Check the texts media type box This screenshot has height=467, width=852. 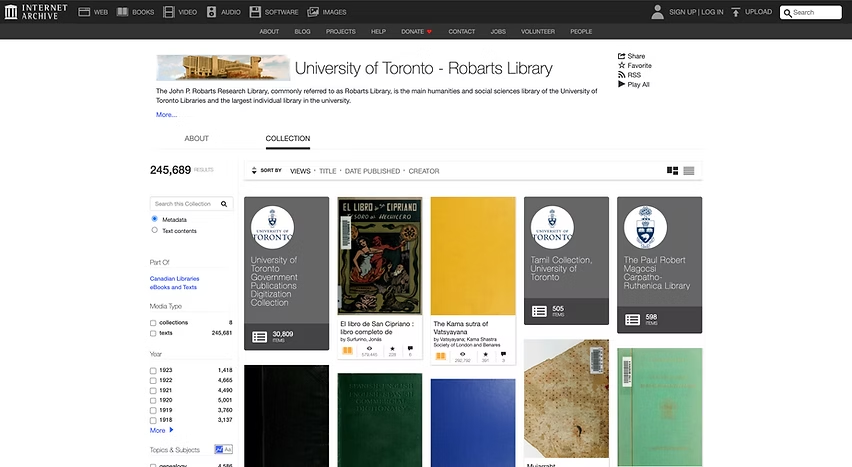pos(153,333)
